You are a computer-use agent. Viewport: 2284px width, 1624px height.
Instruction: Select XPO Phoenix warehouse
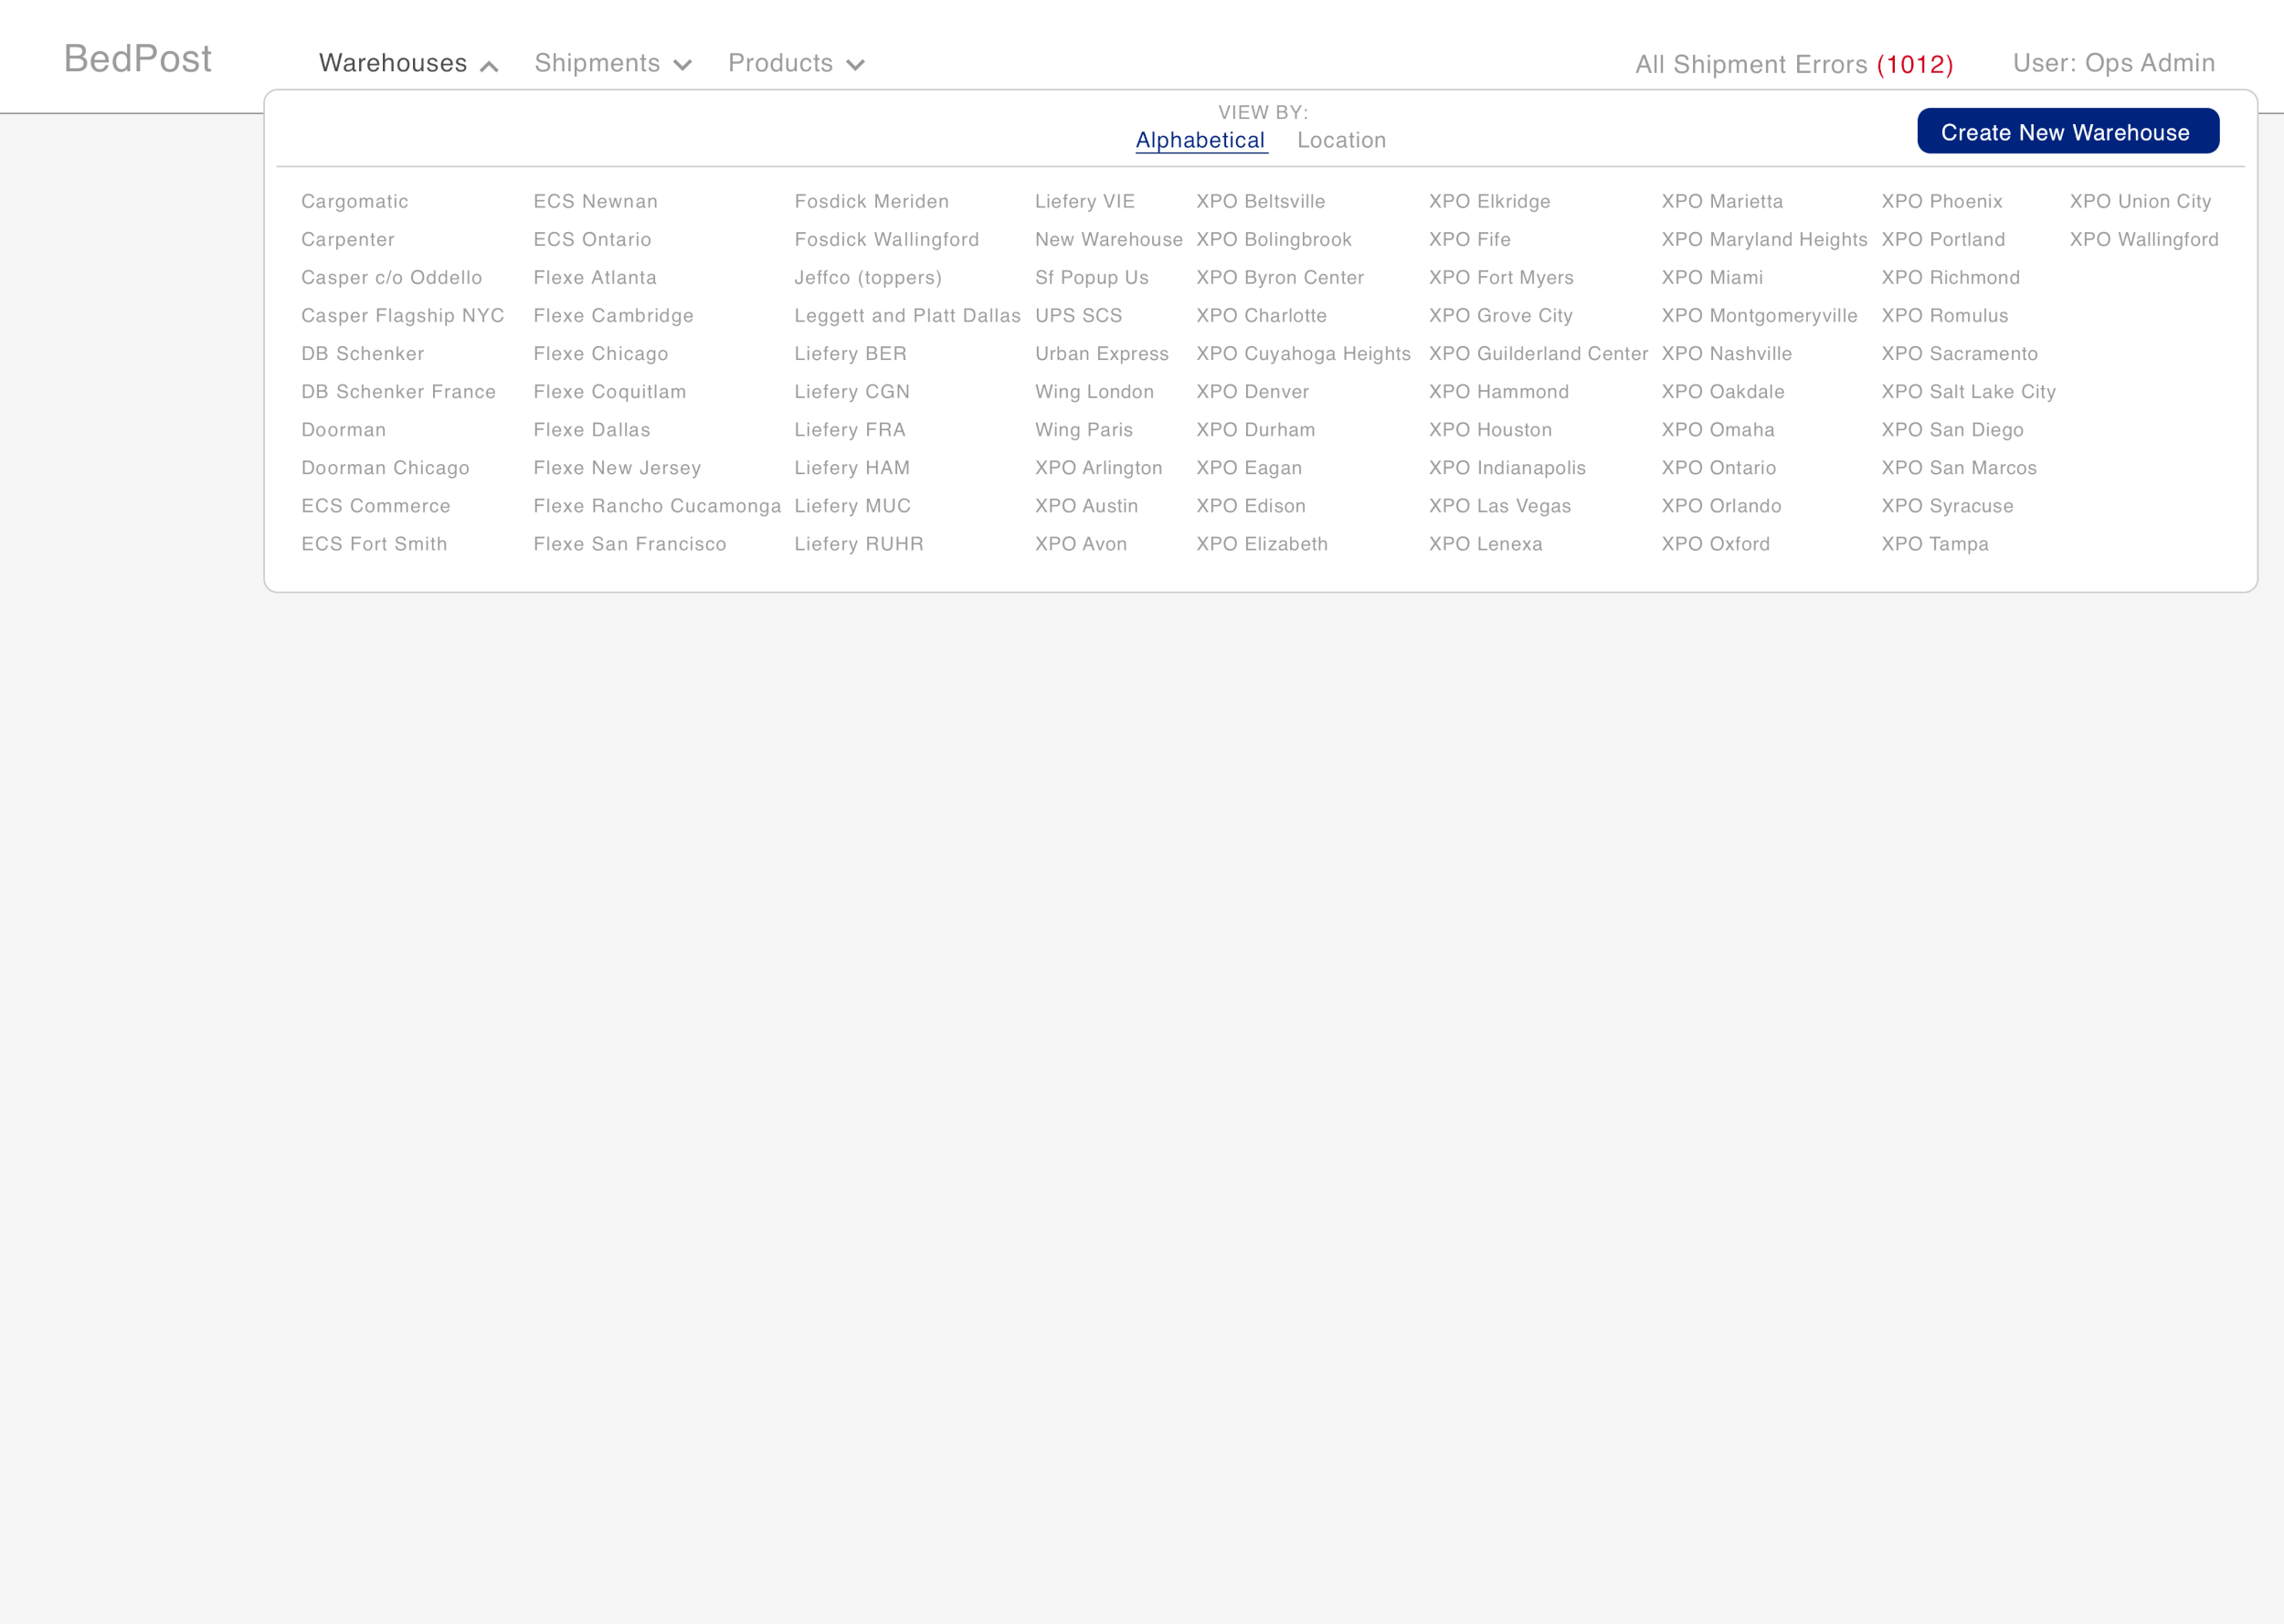coord(1941,201)
